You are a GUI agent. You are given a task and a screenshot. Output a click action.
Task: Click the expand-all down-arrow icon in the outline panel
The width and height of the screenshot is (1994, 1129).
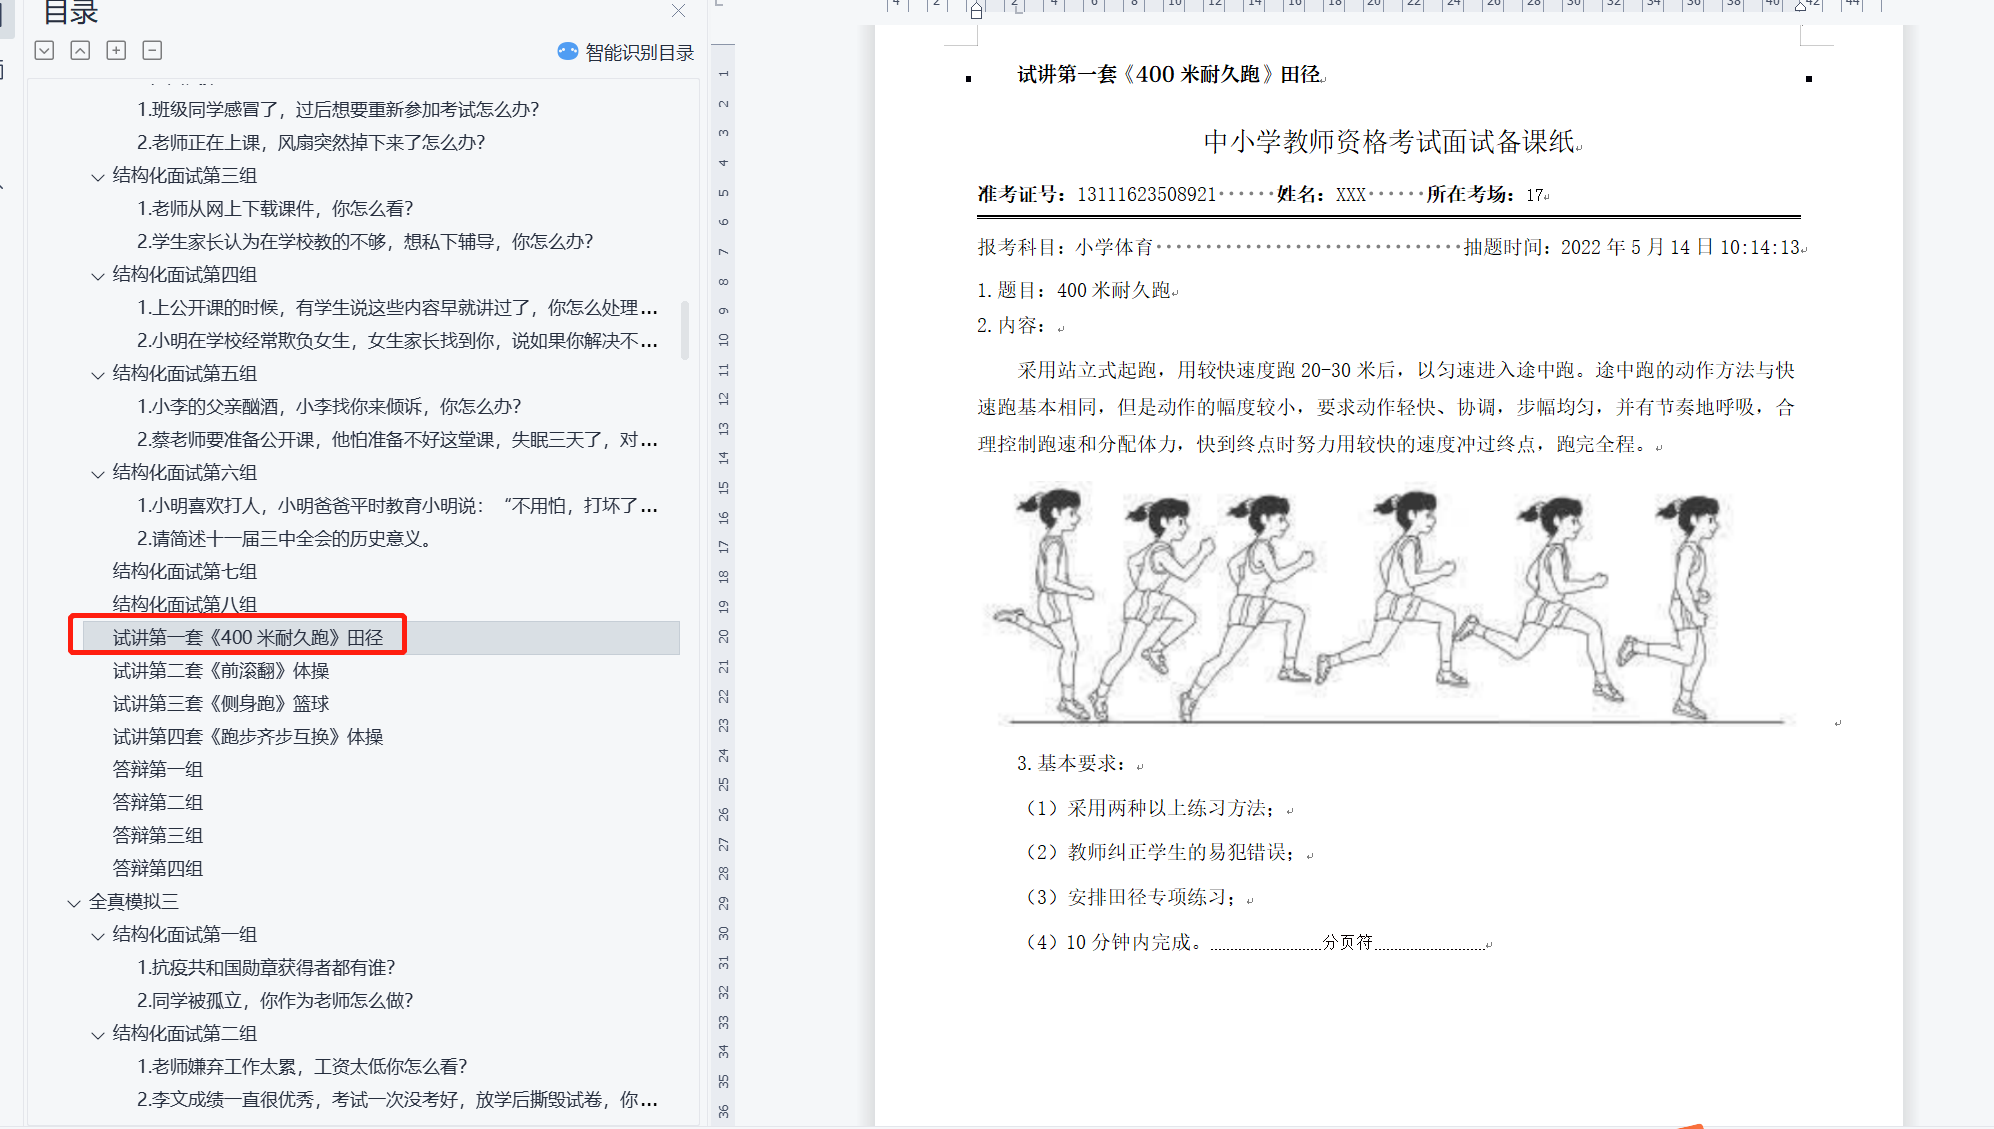click(44, 50)
